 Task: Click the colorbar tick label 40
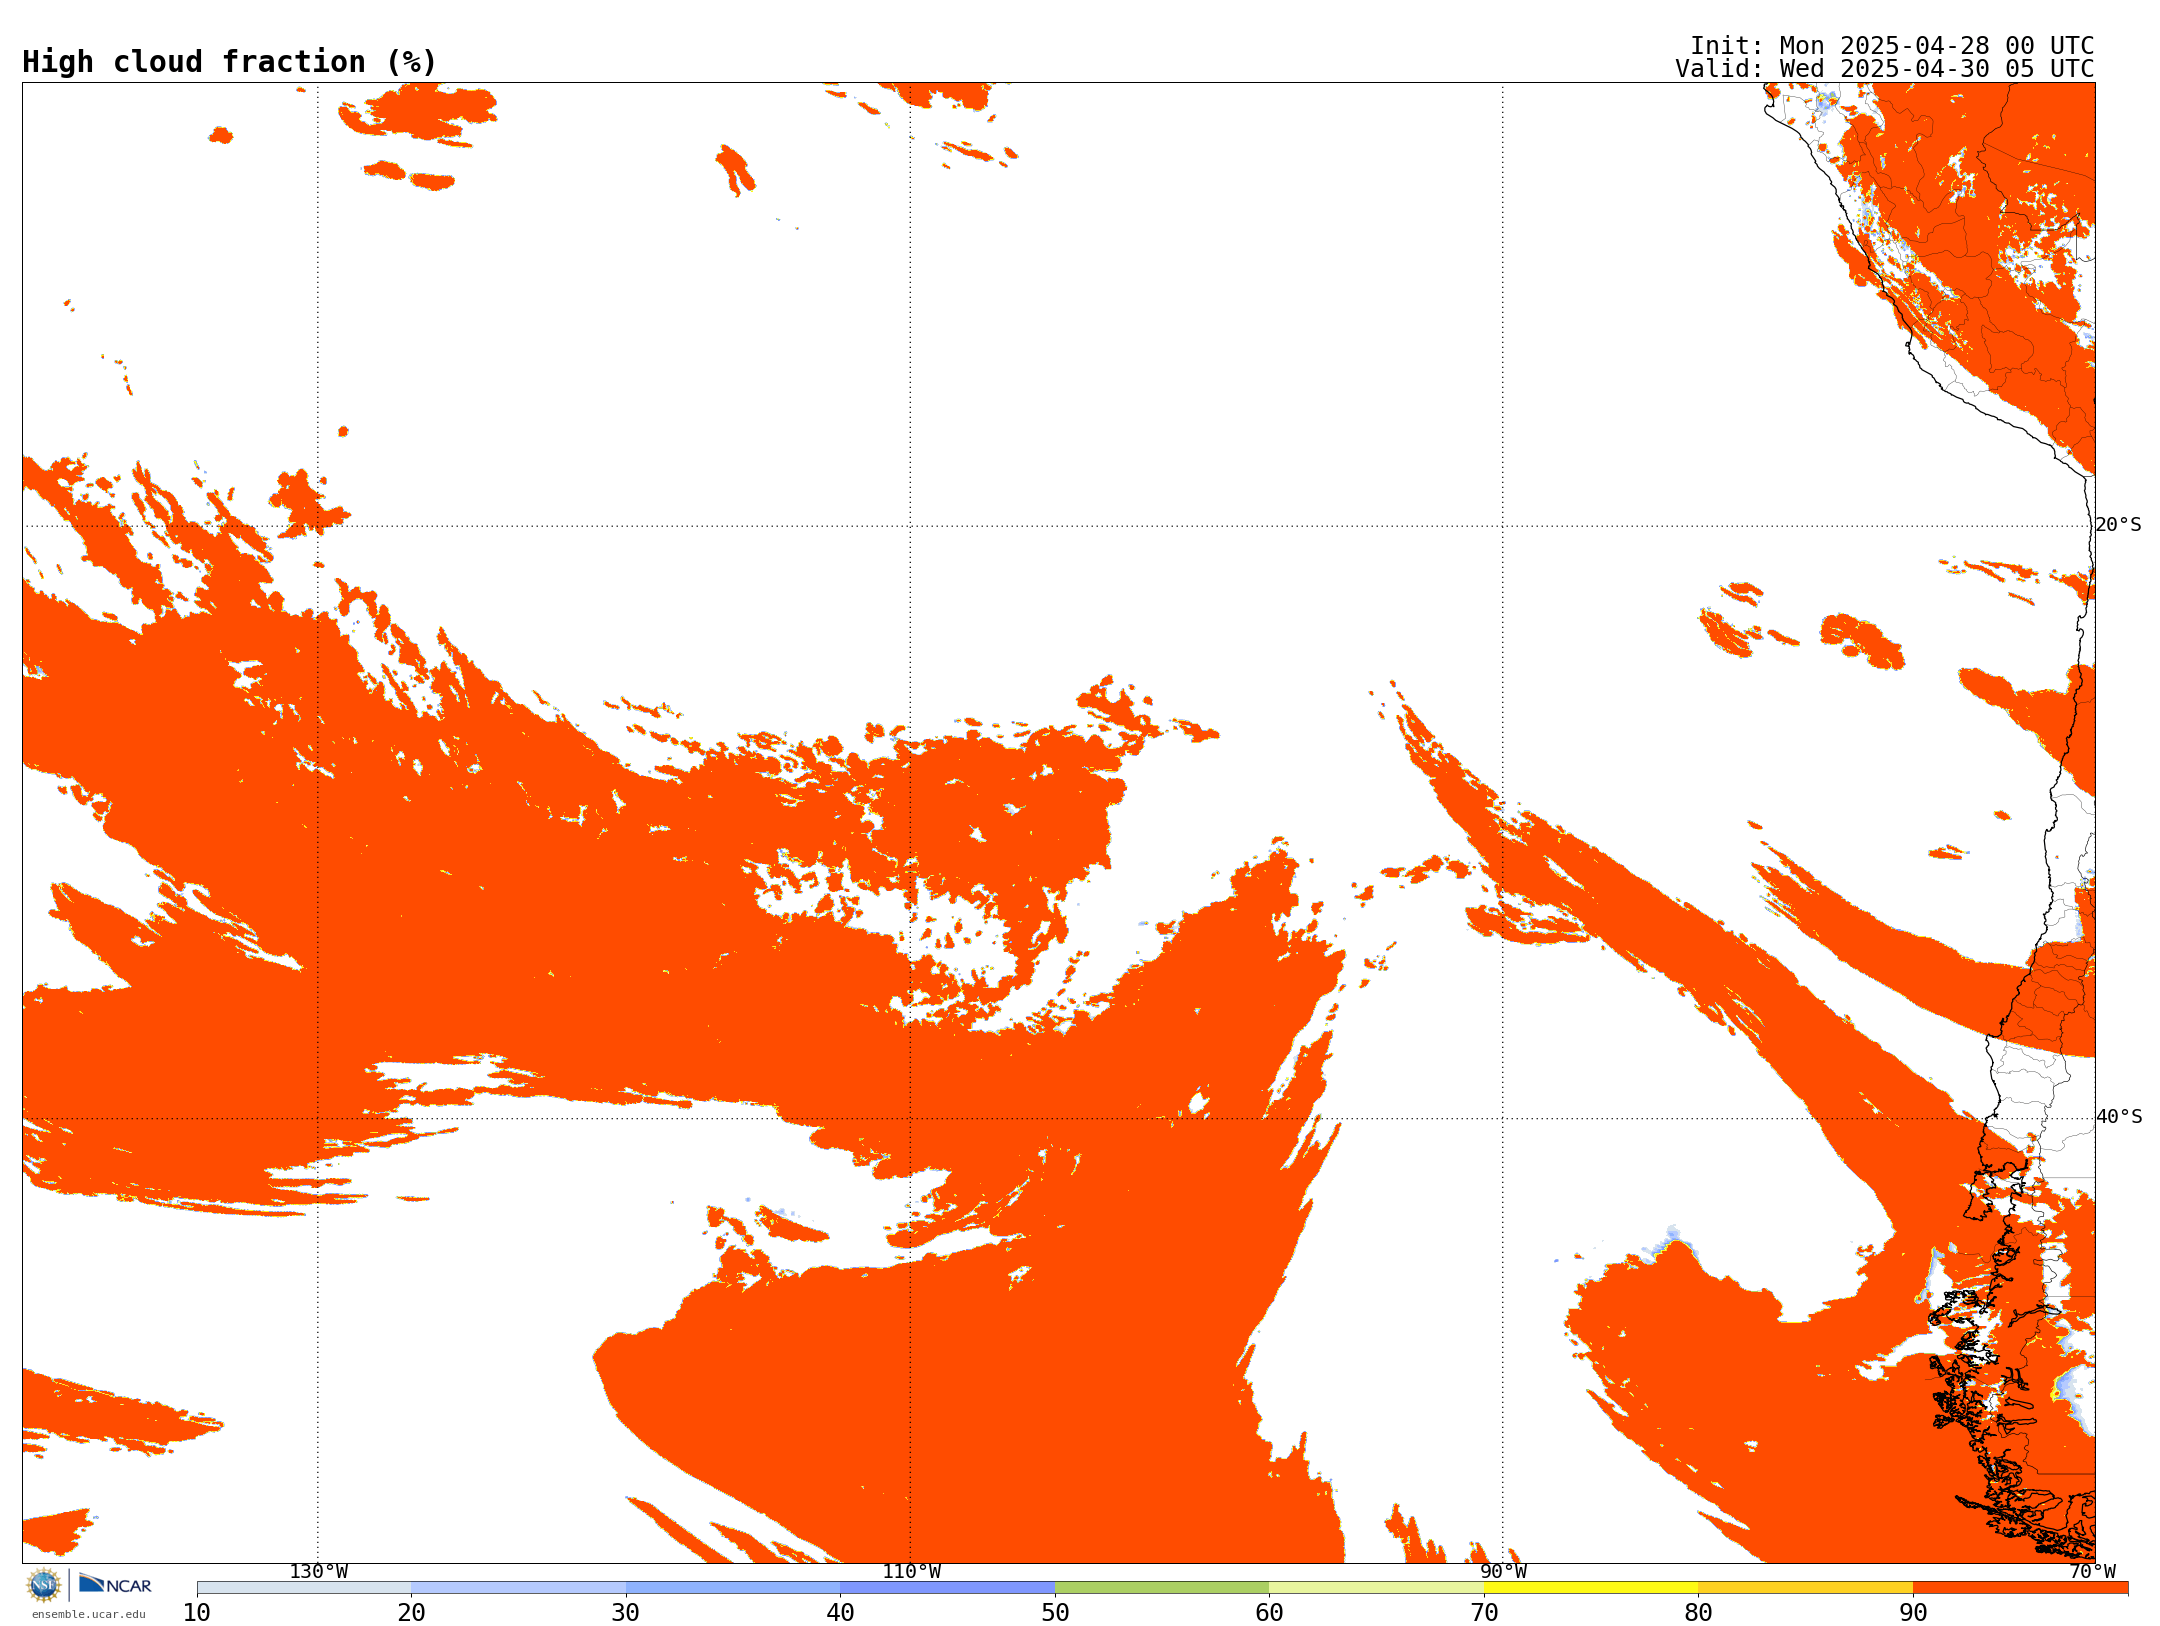(841, 1613)
